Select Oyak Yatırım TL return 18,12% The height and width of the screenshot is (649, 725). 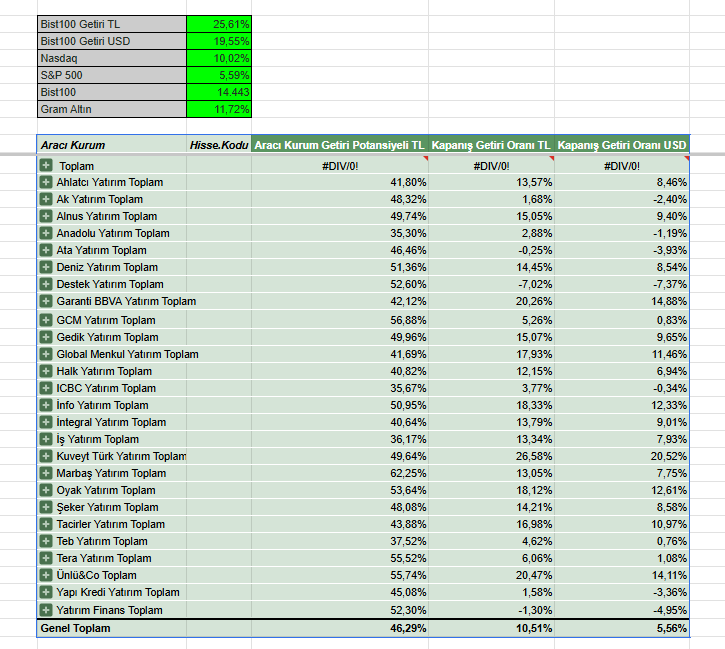point(491,490)
